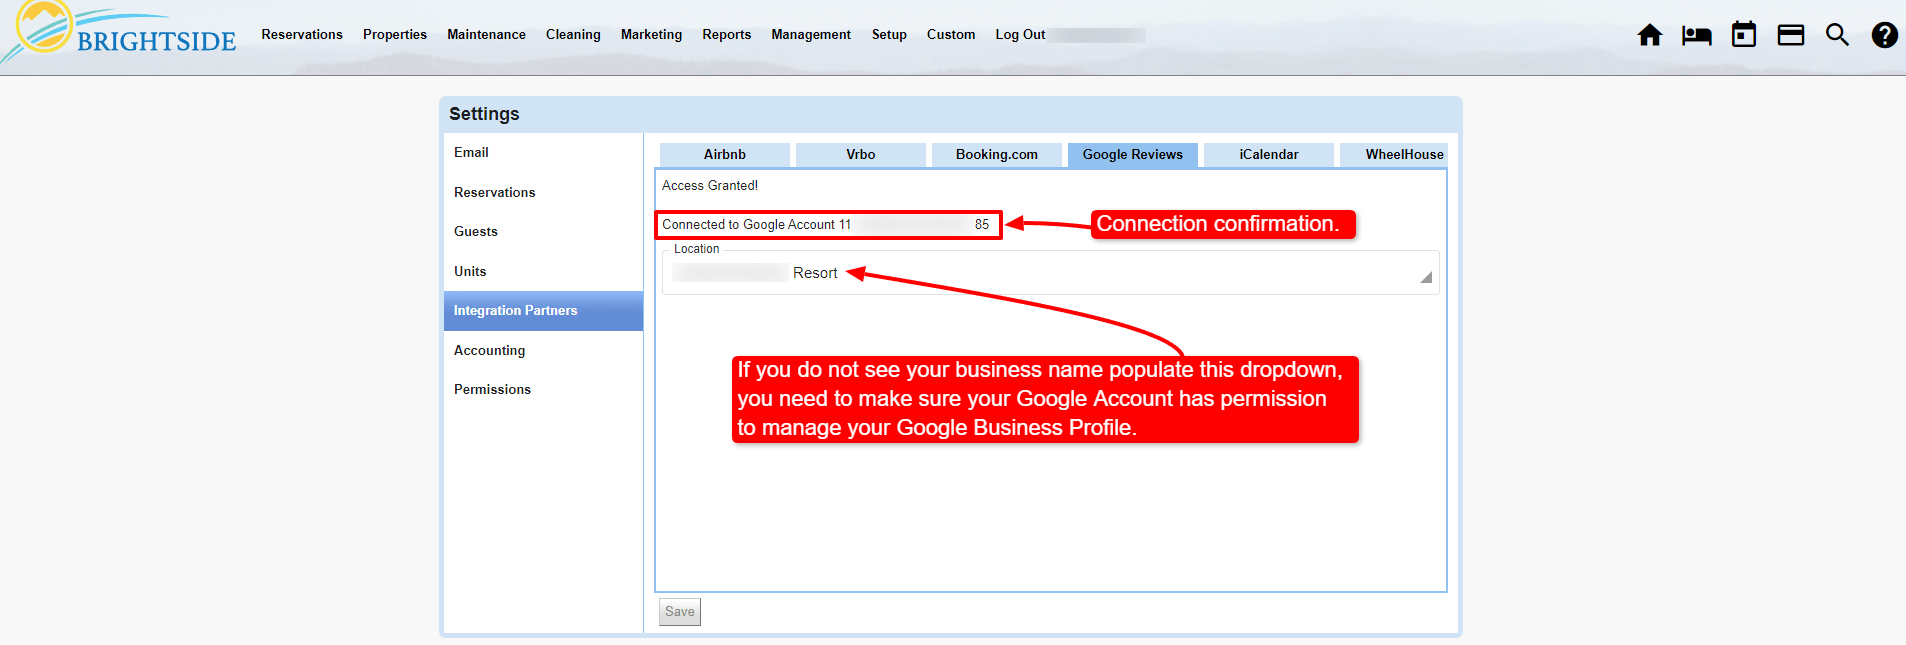This screenshot has width=1906, height=645.
Task: Open the Reports menu
Action: (727, 34)
